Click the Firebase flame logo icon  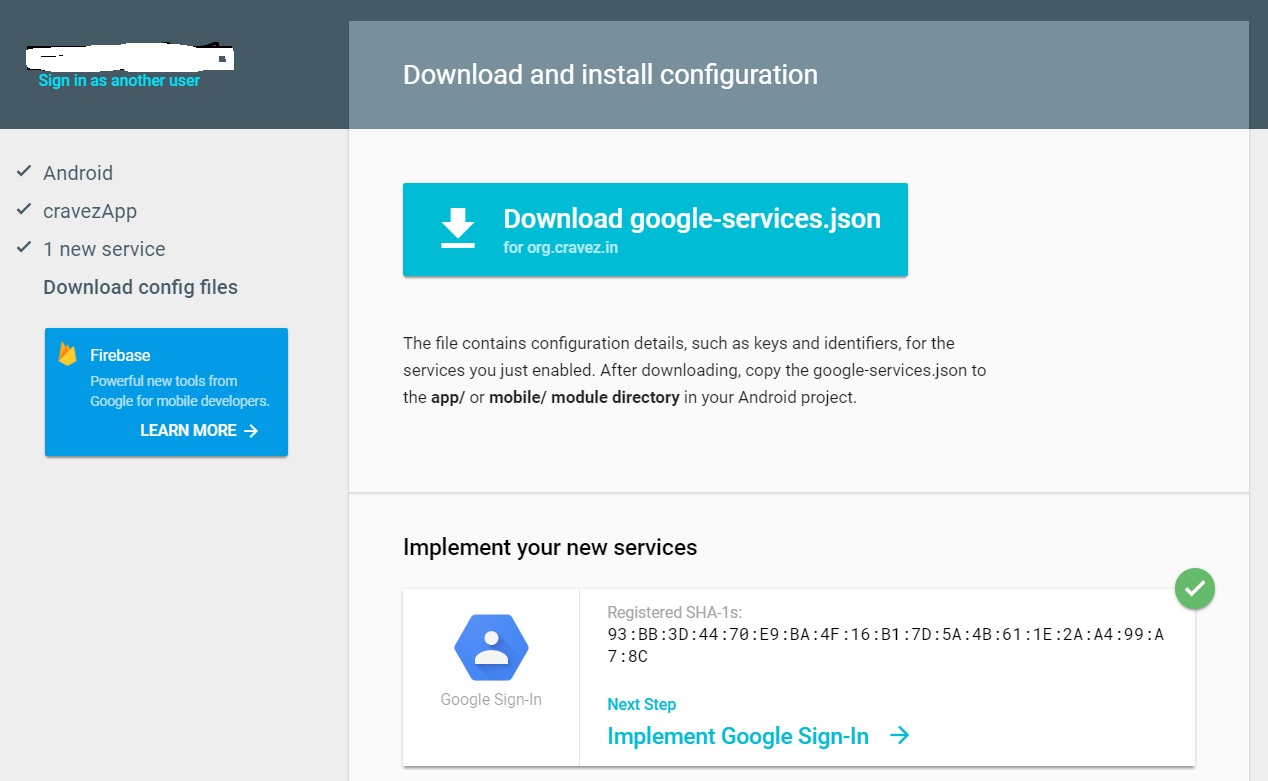68,354
